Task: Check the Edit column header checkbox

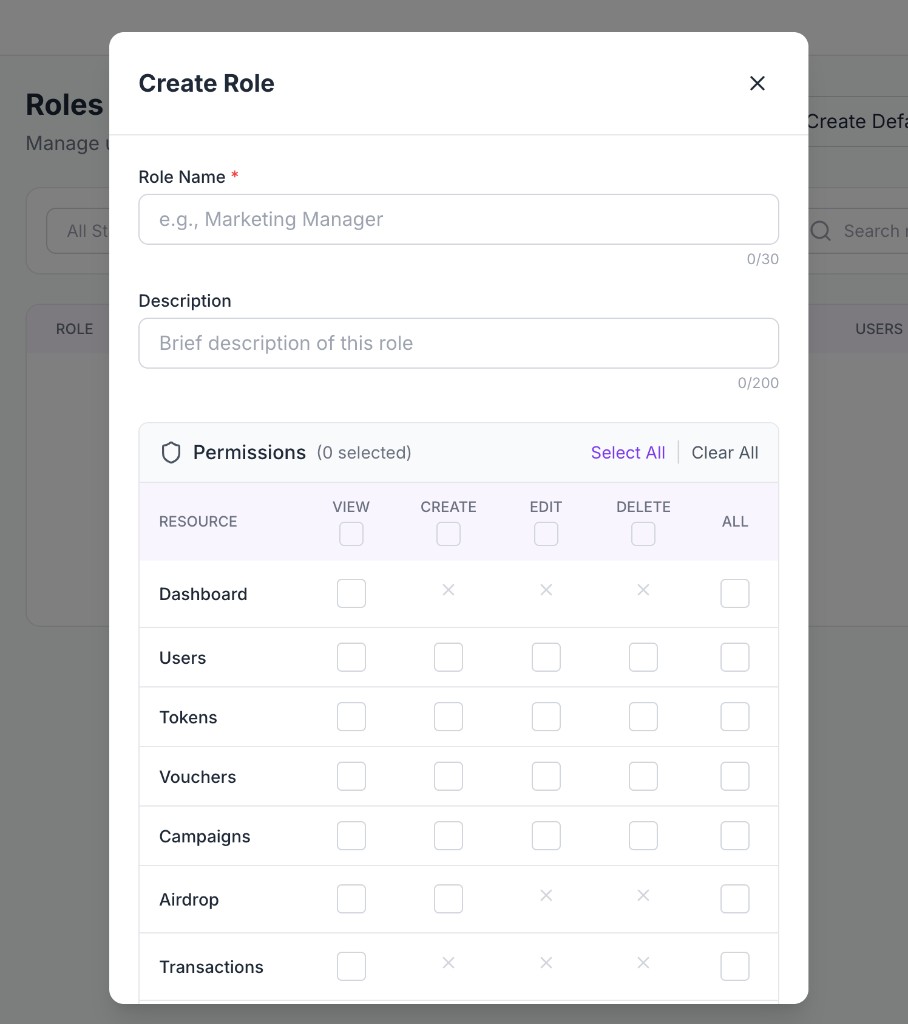Action: 546,534
